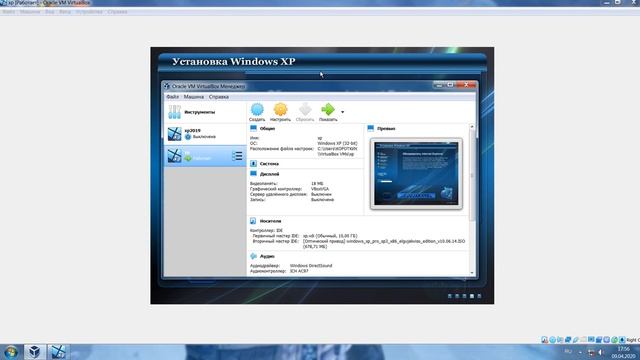Select Инструменты (Tools) in the VirtualBox Manager sidebar
The image size is (640, 360).
[205, 112]
